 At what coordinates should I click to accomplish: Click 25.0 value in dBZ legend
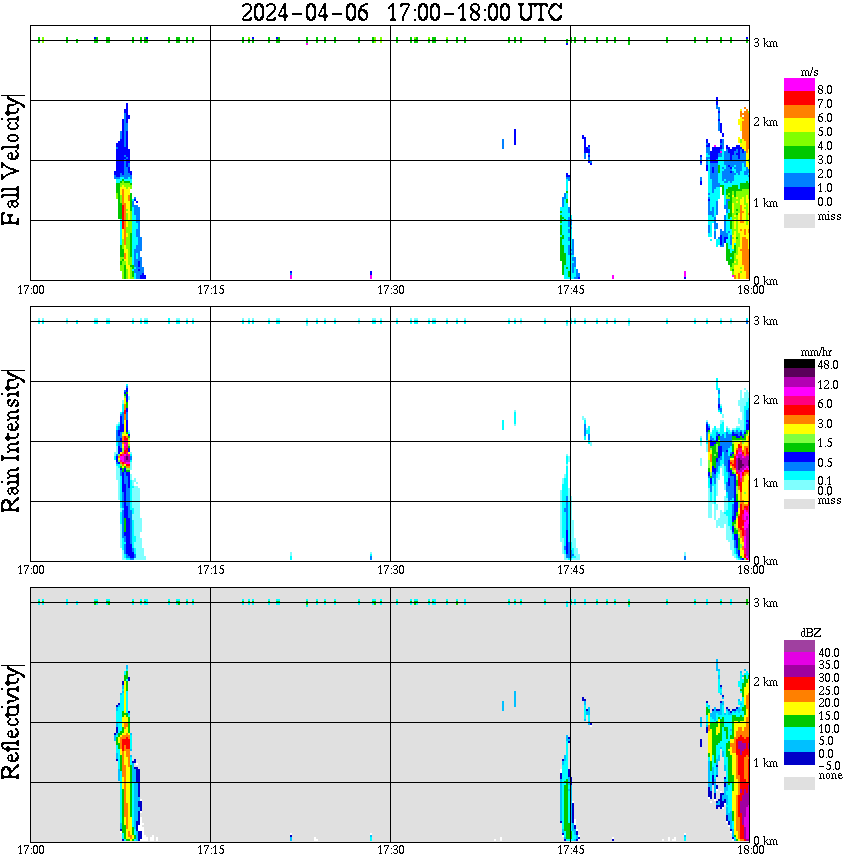828,691
